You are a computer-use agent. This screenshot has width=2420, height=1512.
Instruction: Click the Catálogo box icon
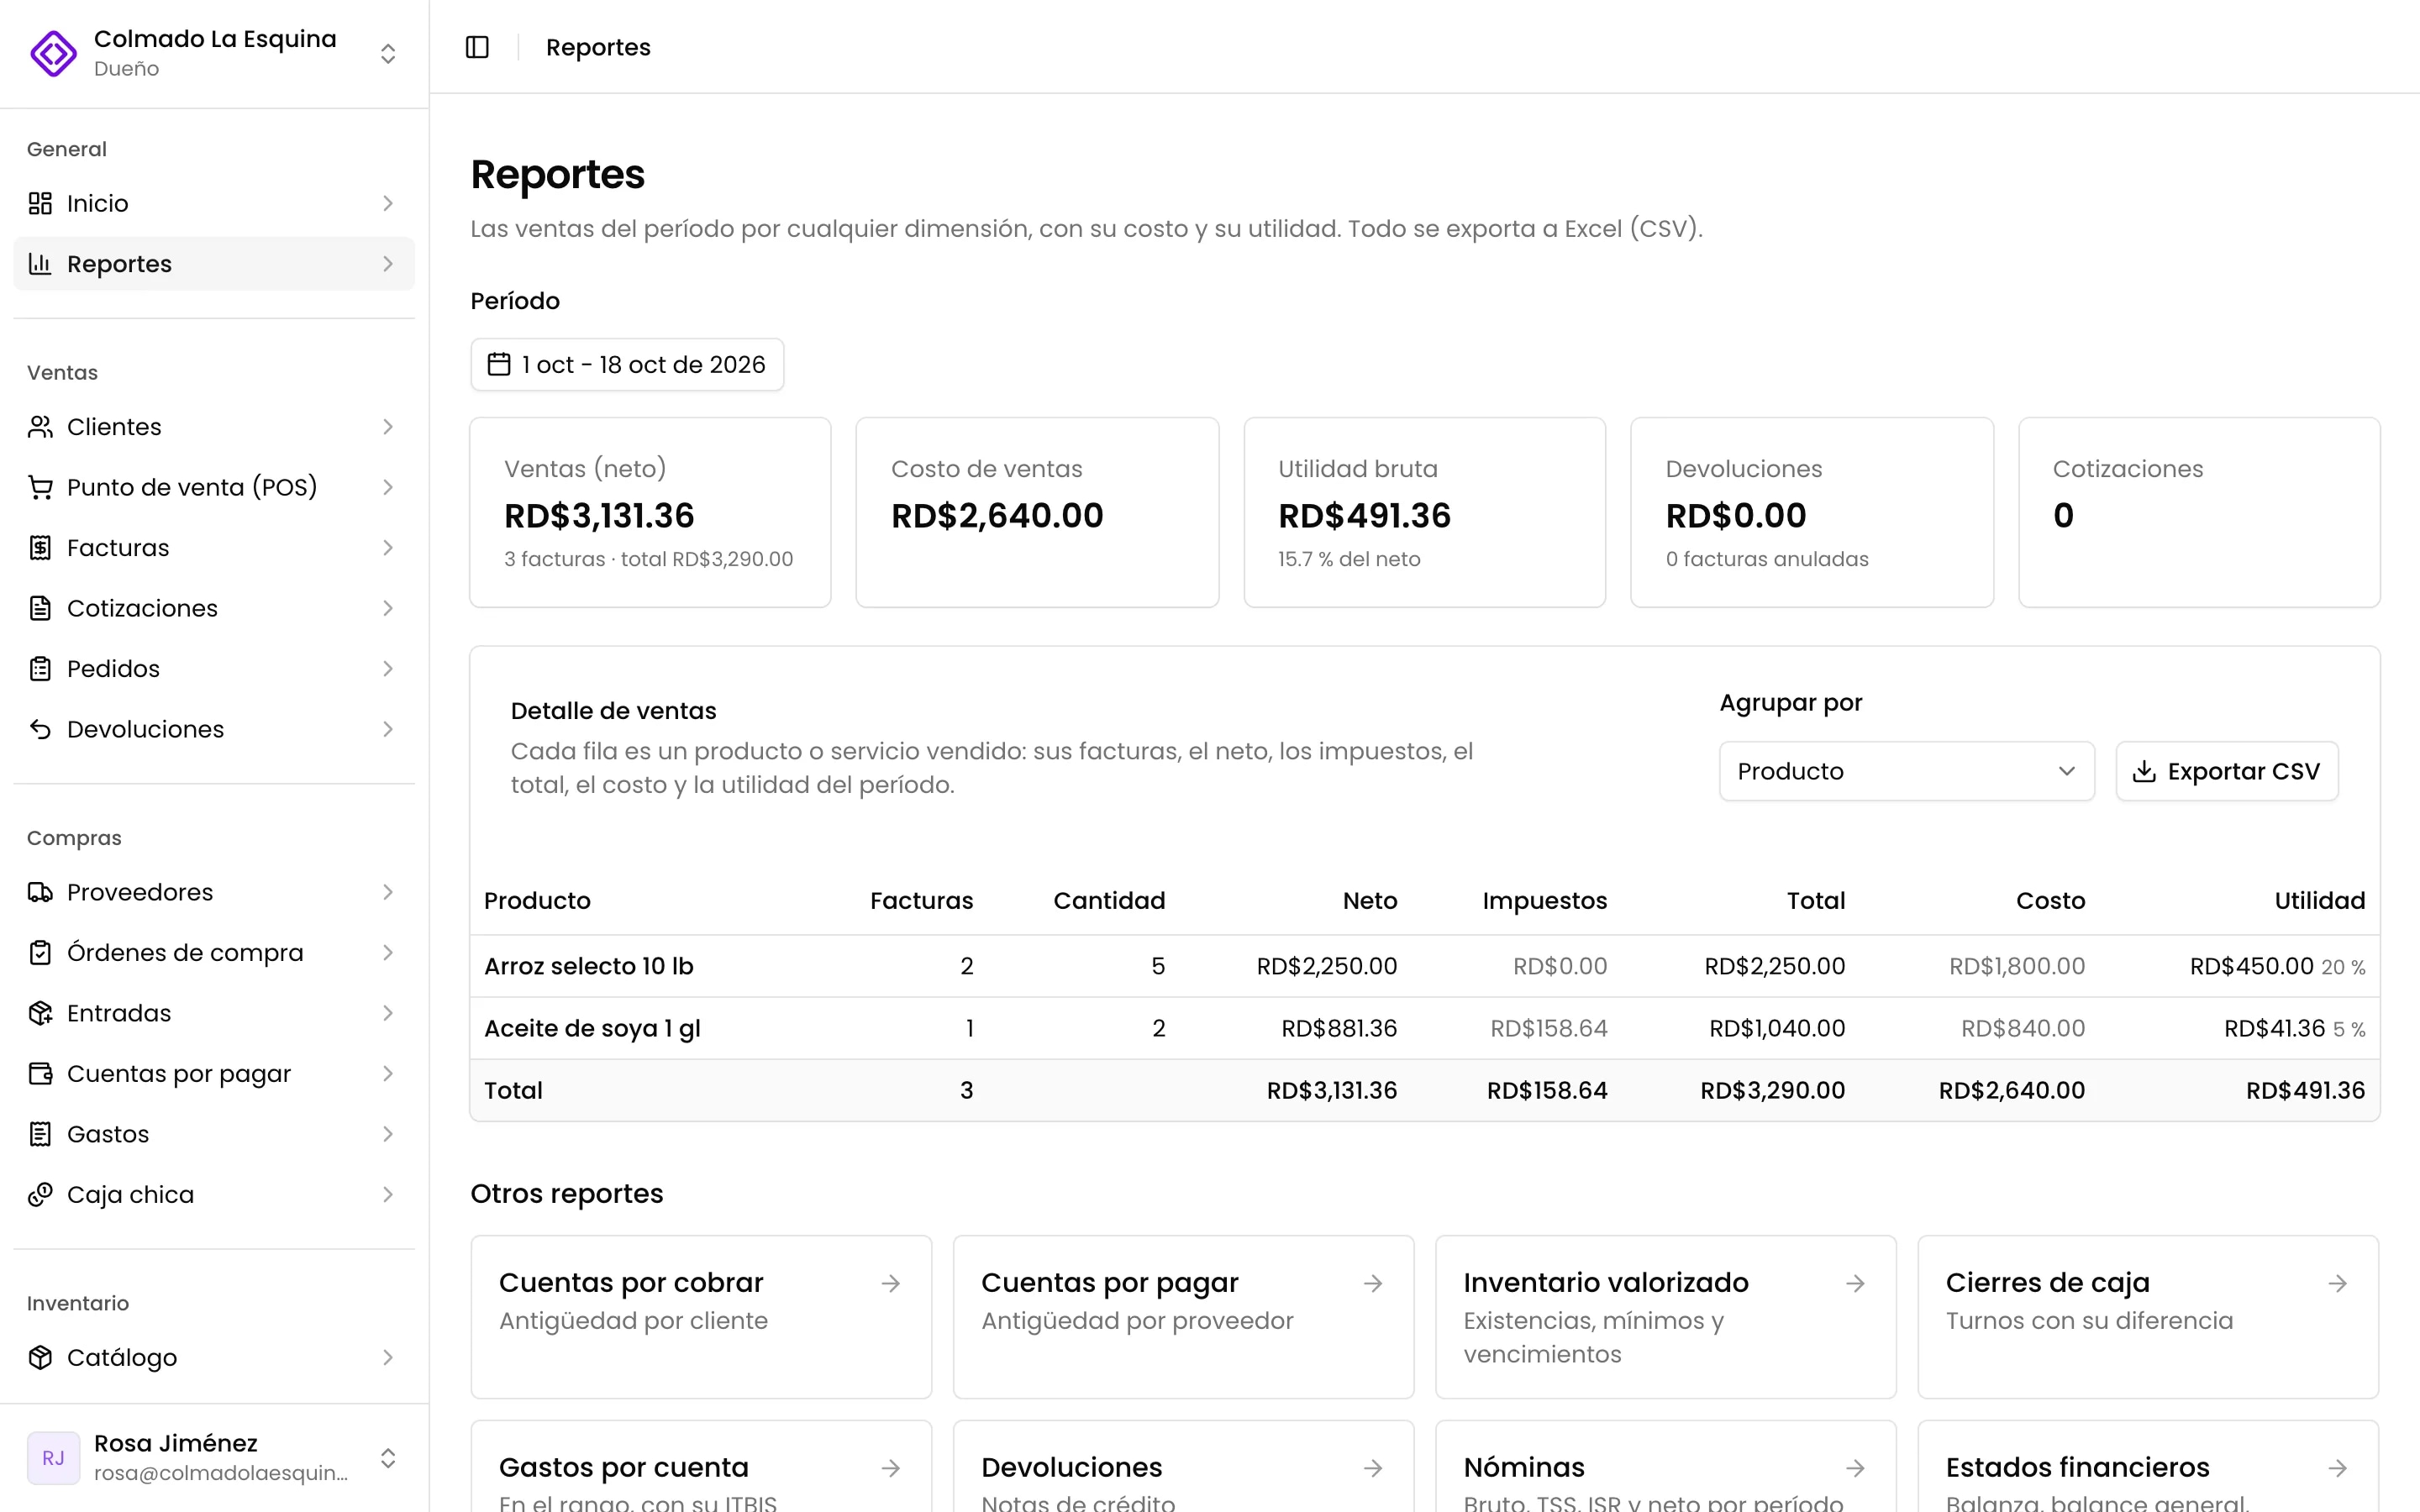pos(40,1357)
